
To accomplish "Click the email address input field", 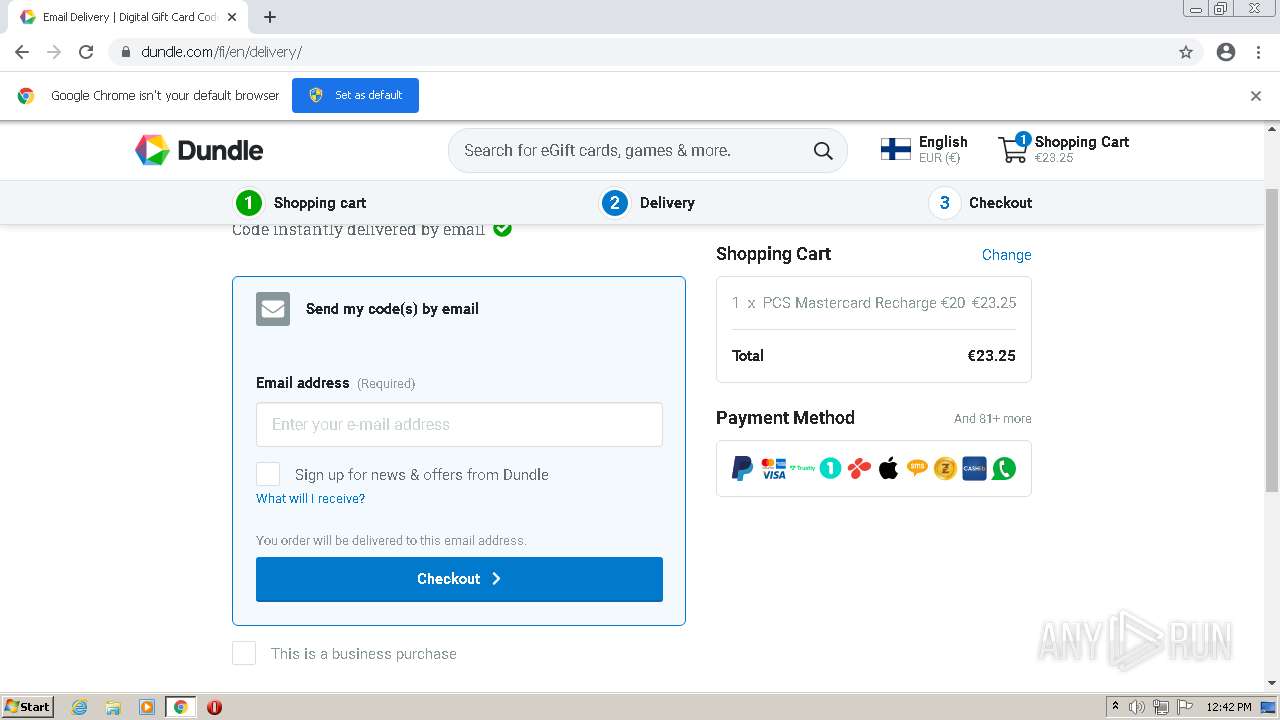I will pyautogui.click(x=459, y=424).
